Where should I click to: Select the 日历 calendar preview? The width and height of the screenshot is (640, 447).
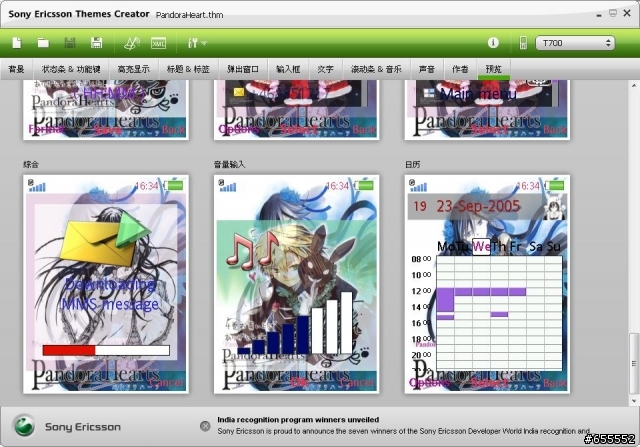click(487, 284)
